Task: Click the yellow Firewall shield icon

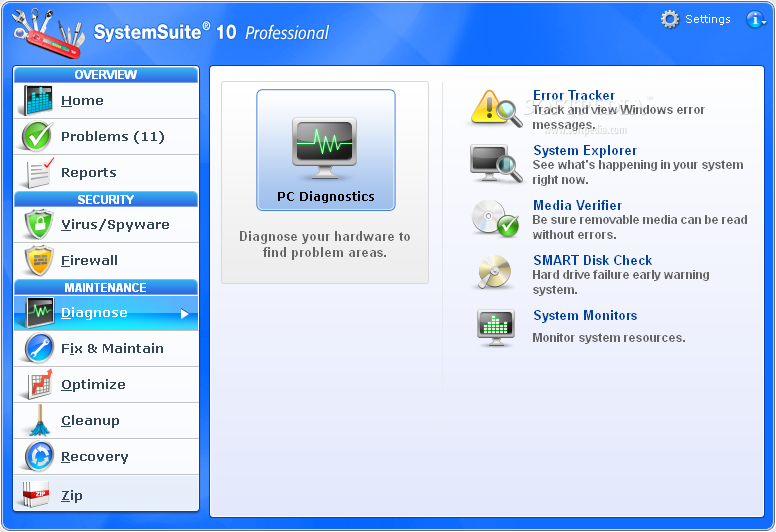Action: pyautogui.click(x=39, y=260)
